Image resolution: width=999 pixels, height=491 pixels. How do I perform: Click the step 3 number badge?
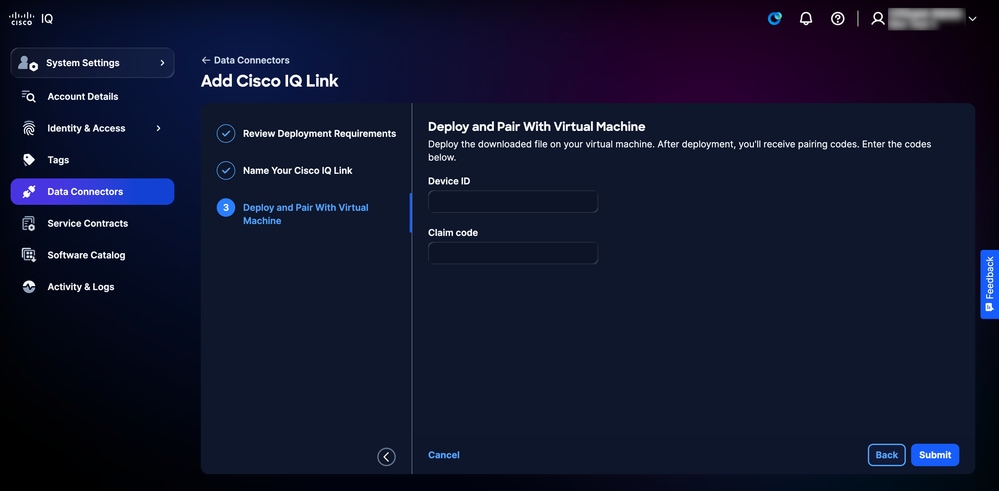coord(226,208)
